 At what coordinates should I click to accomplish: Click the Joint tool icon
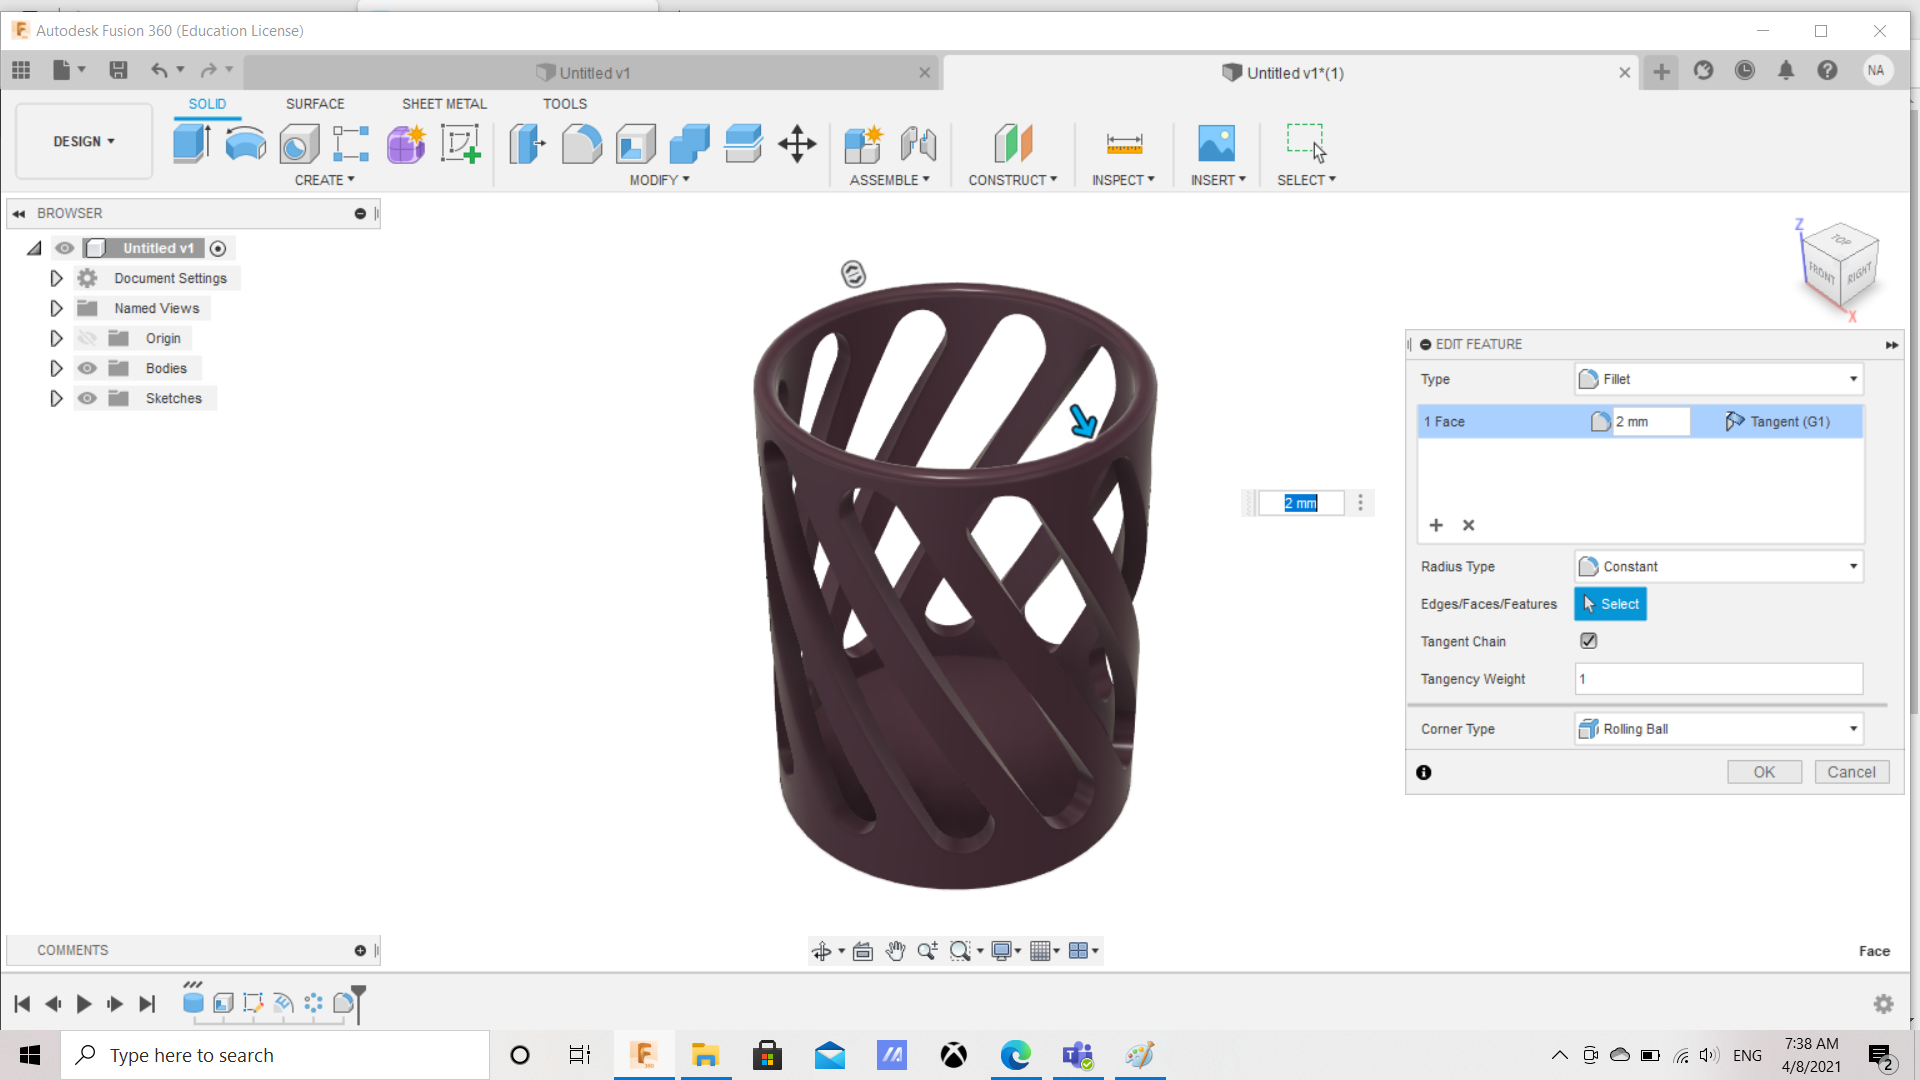point(918,144)
